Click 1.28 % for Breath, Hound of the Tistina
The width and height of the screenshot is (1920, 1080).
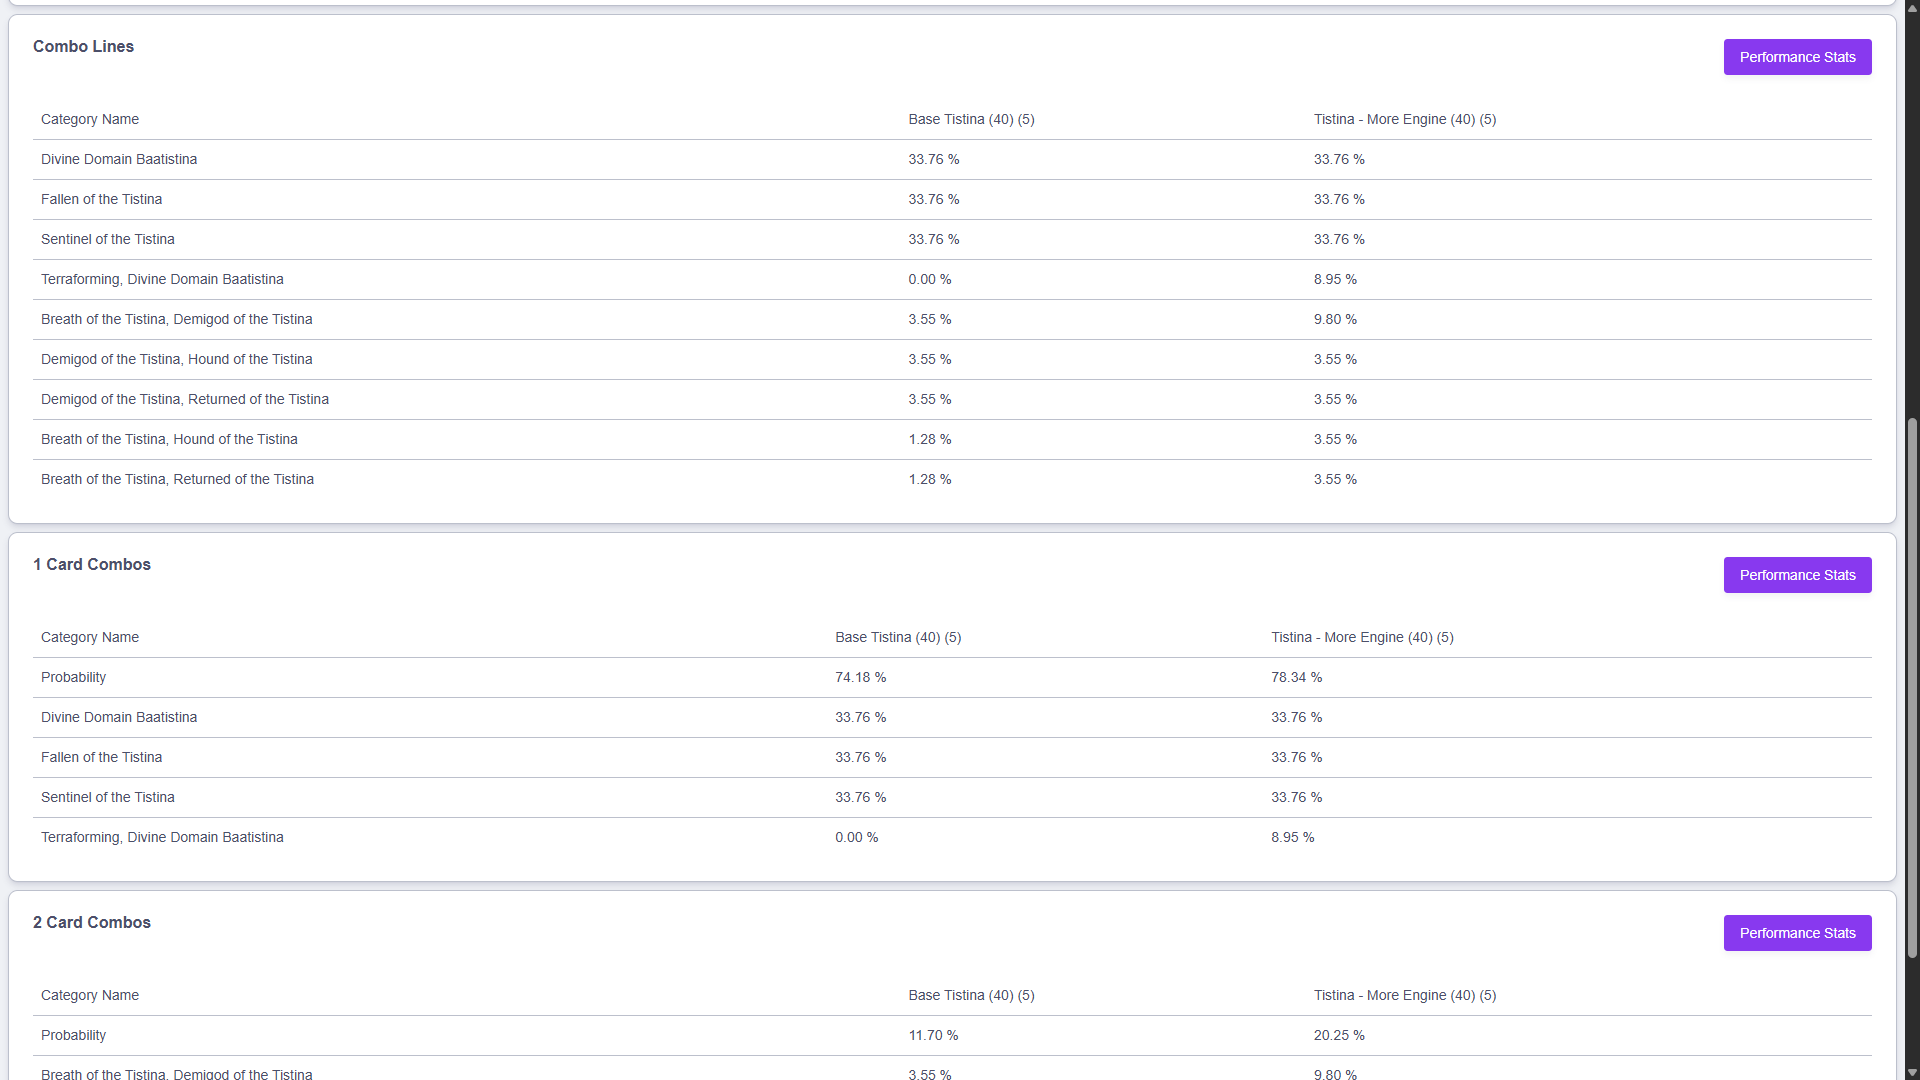(930, 439)
